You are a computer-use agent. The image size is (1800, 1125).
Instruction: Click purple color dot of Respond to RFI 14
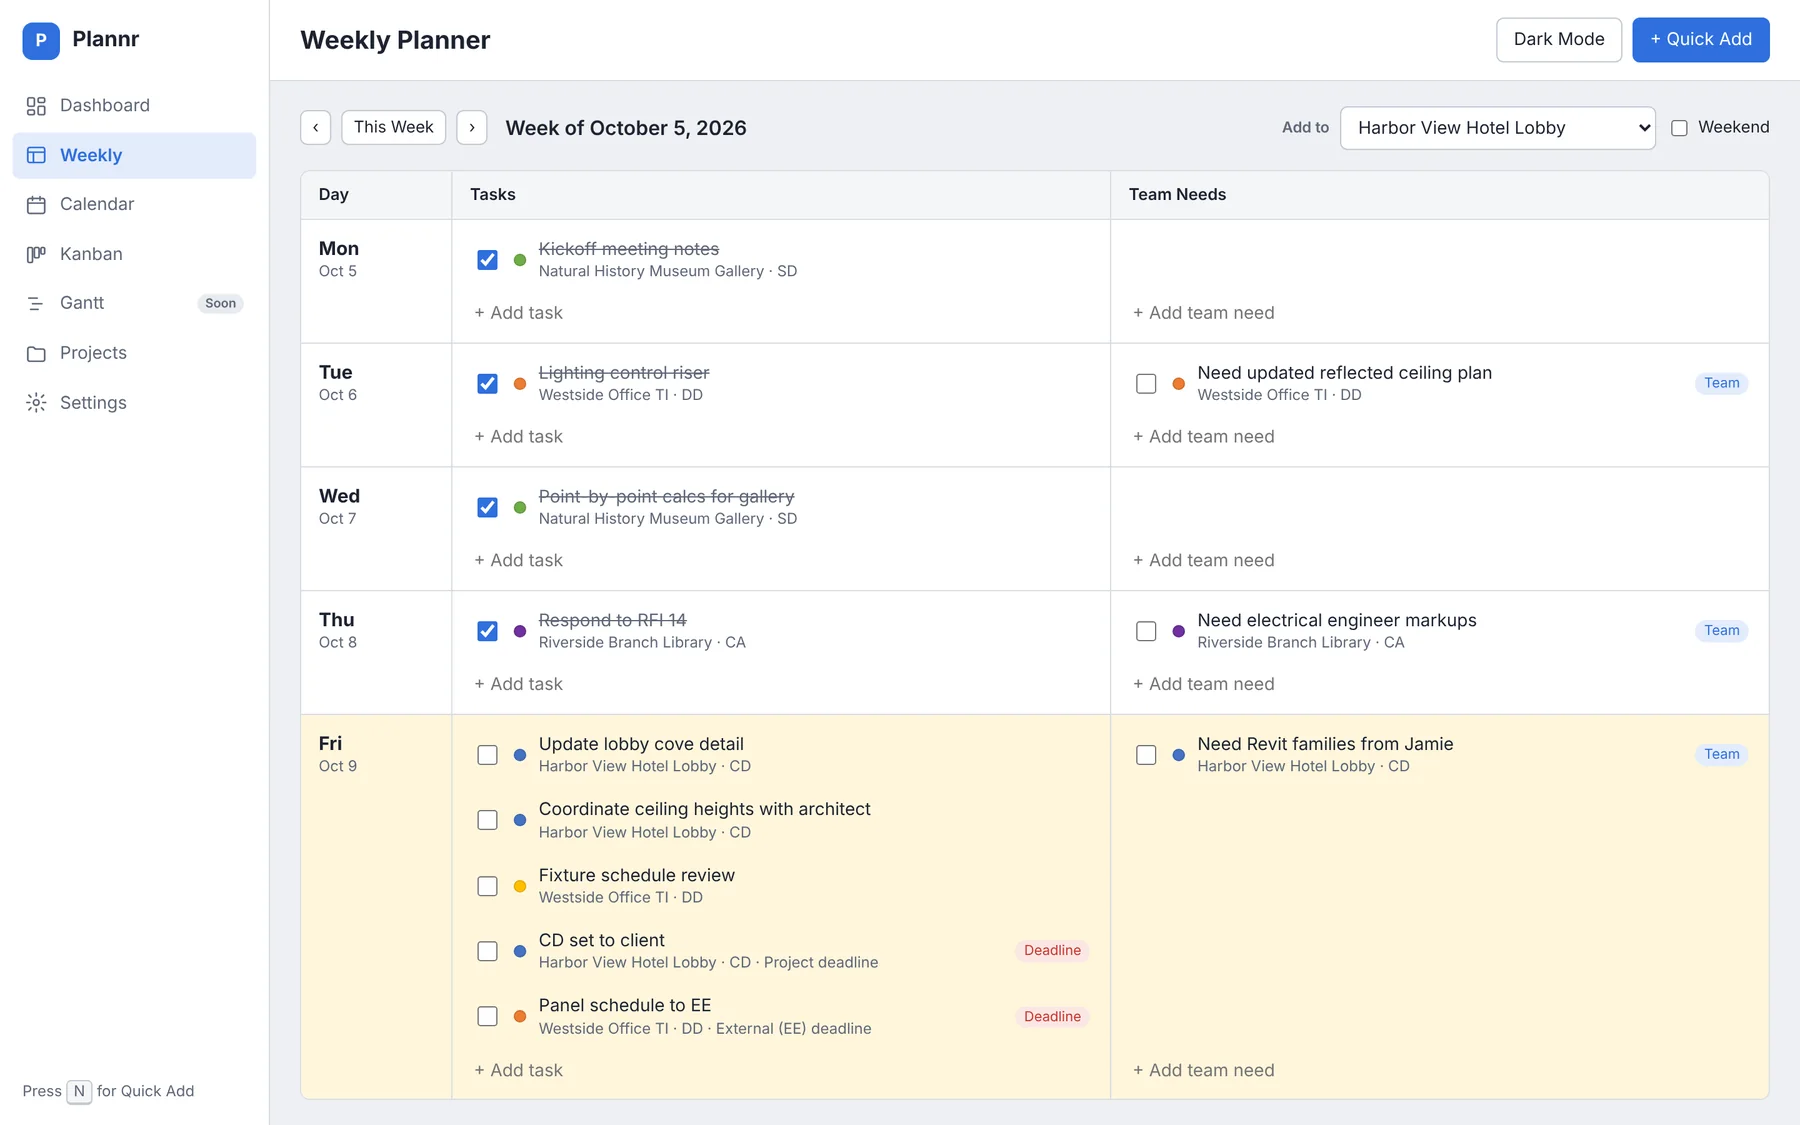tap(520, 631)
